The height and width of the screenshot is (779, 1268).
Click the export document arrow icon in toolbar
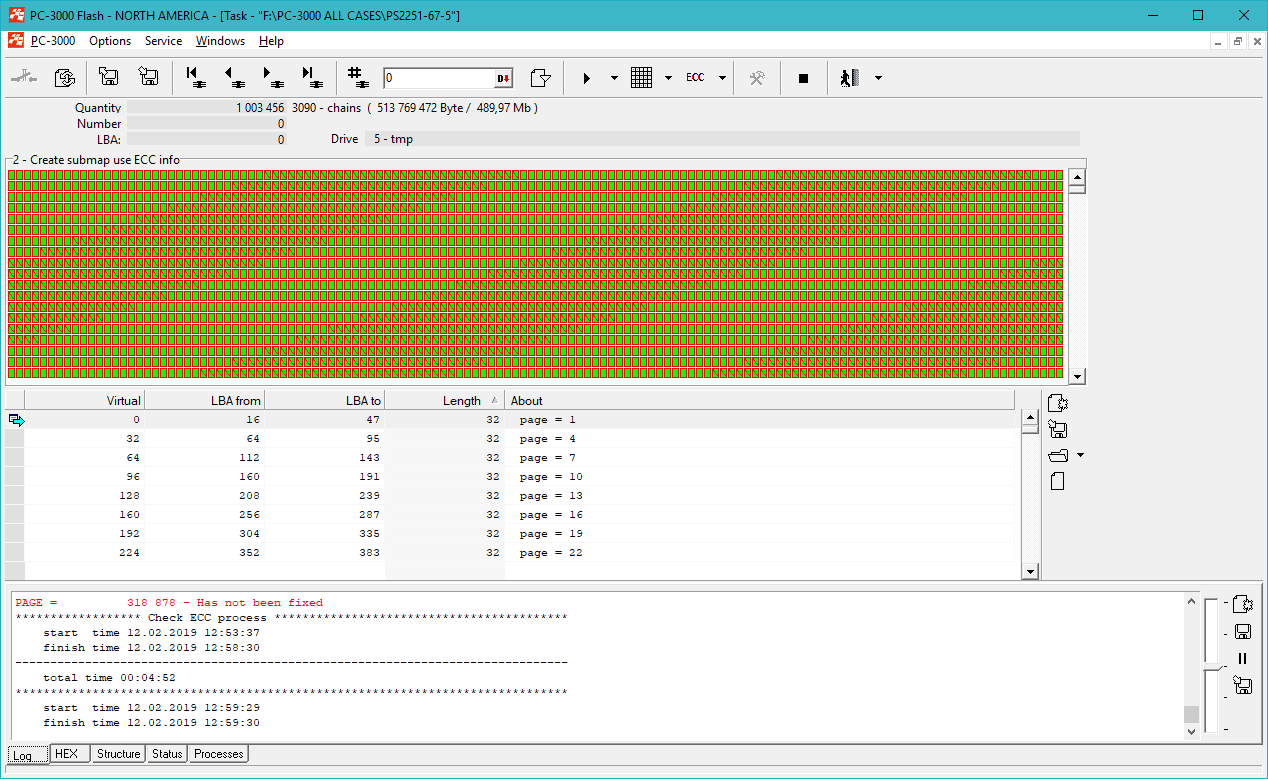(540, 78)
